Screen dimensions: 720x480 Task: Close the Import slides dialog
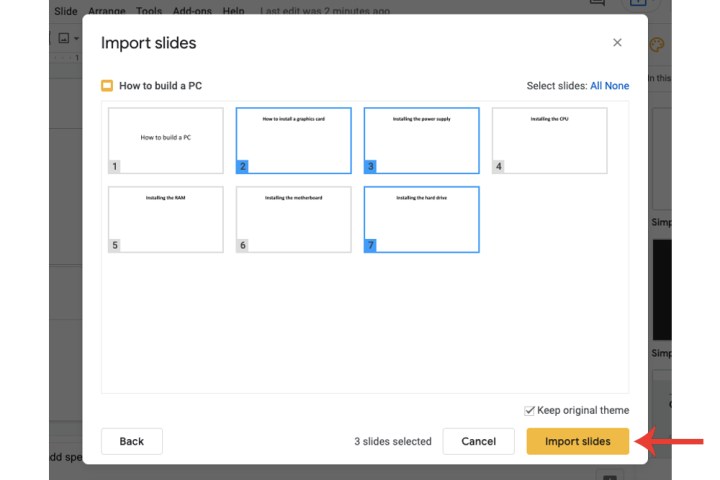click(617, 43)
